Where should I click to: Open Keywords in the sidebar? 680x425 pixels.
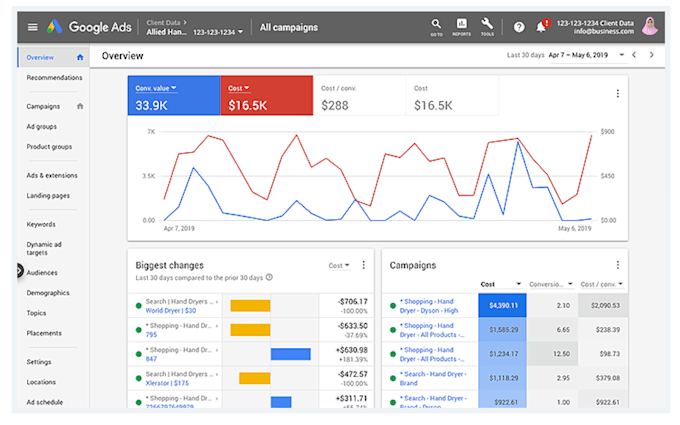41,224
